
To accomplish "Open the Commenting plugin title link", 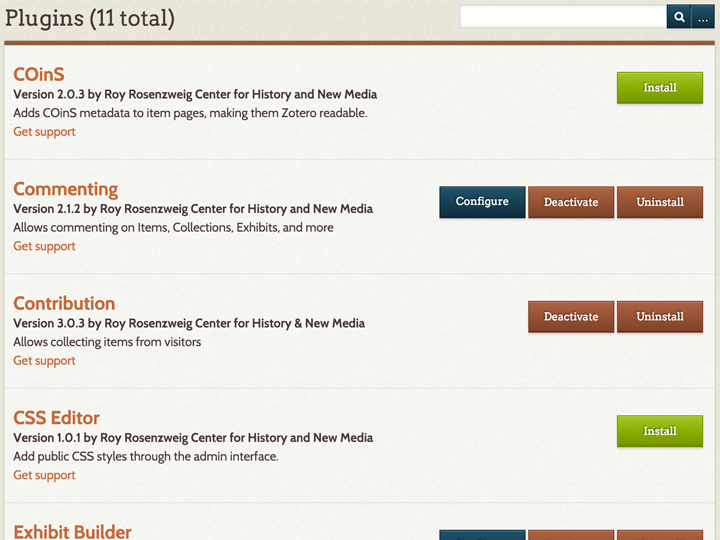I will pyautogui.click(x=66, y=189).
